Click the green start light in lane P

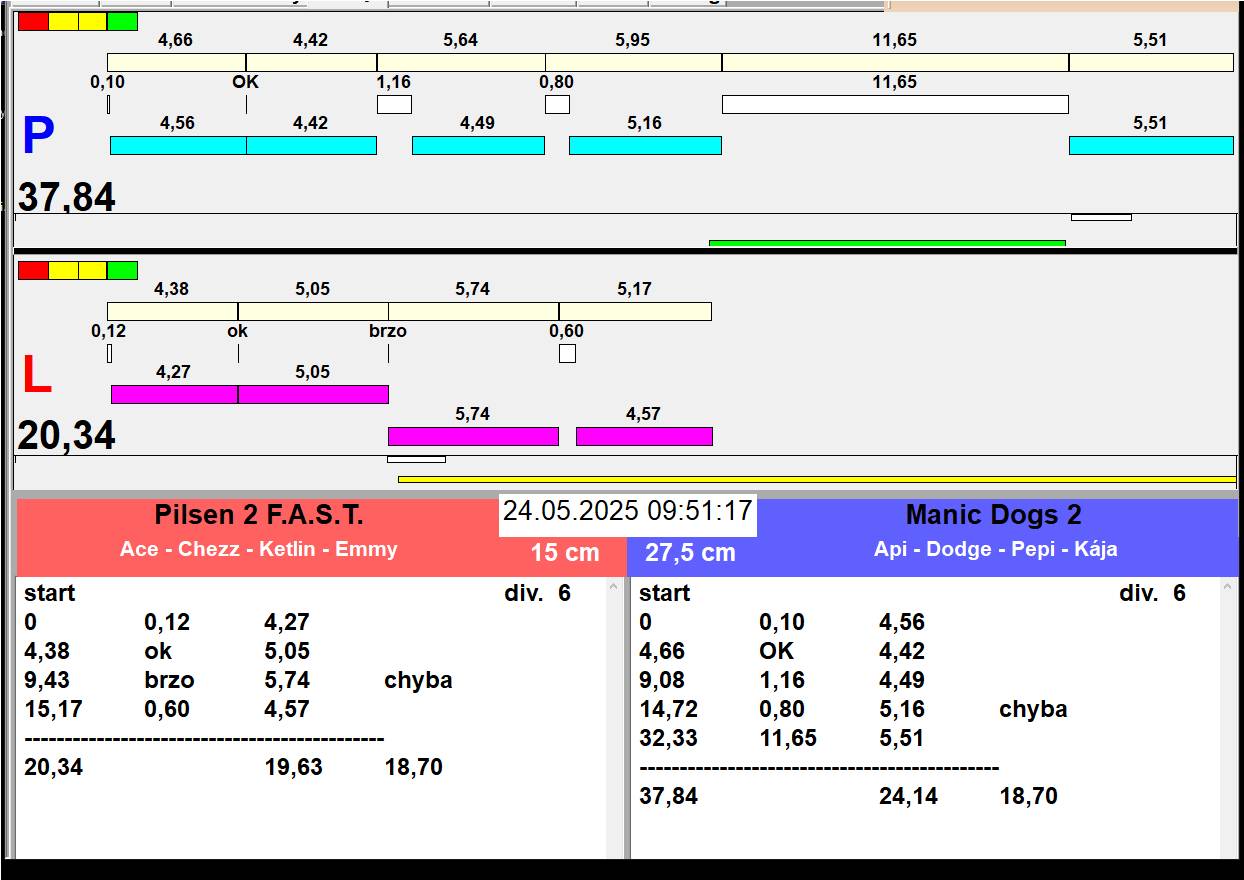coord(122,21)
